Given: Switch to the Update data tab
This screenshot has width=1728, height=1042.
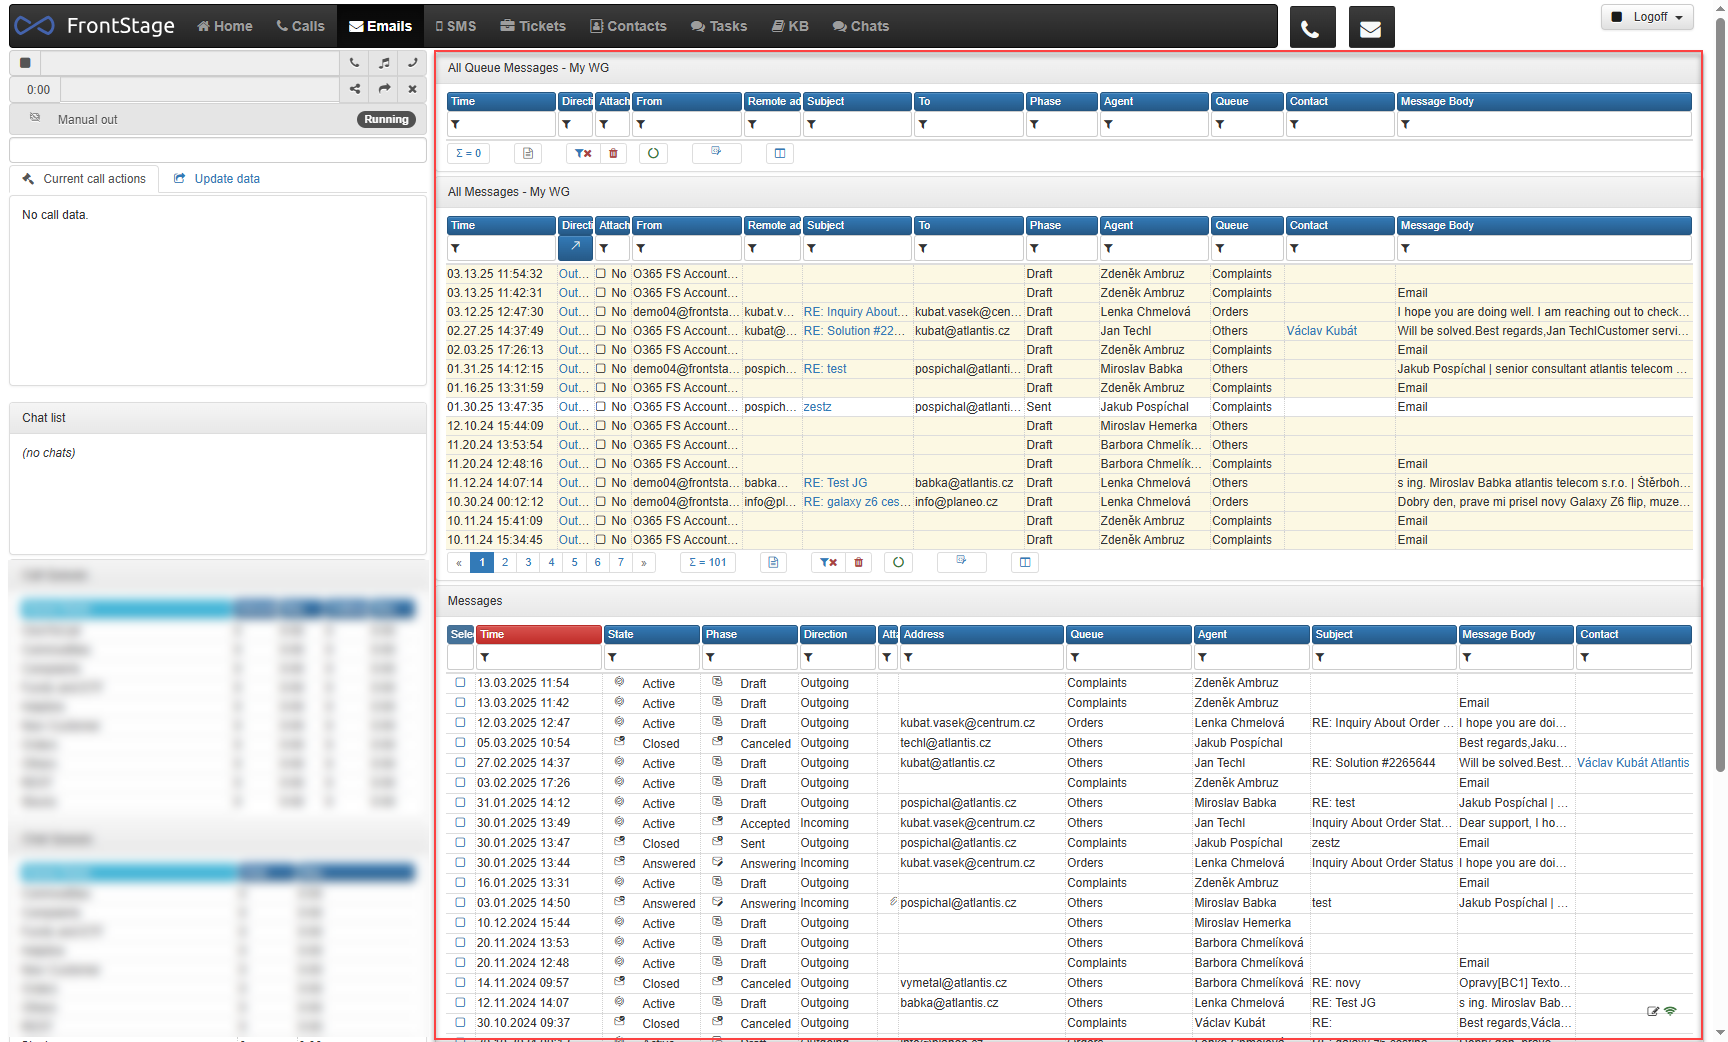Looking at the screenshot, I should click(217, 179).
